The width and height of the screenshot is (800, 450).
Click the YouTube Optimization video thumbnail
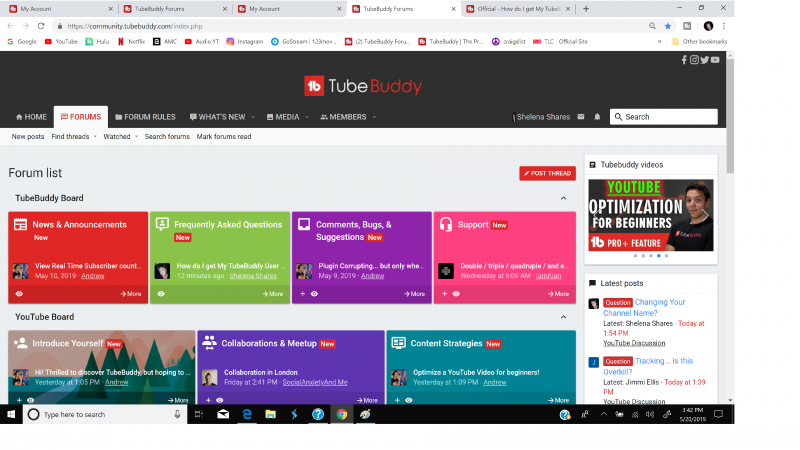[650, 215]
